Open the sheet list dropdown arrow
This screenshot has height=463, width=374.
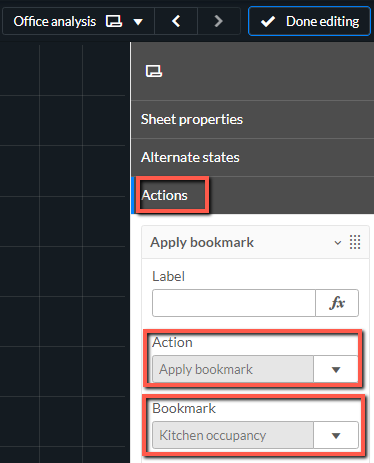[138, 22]
